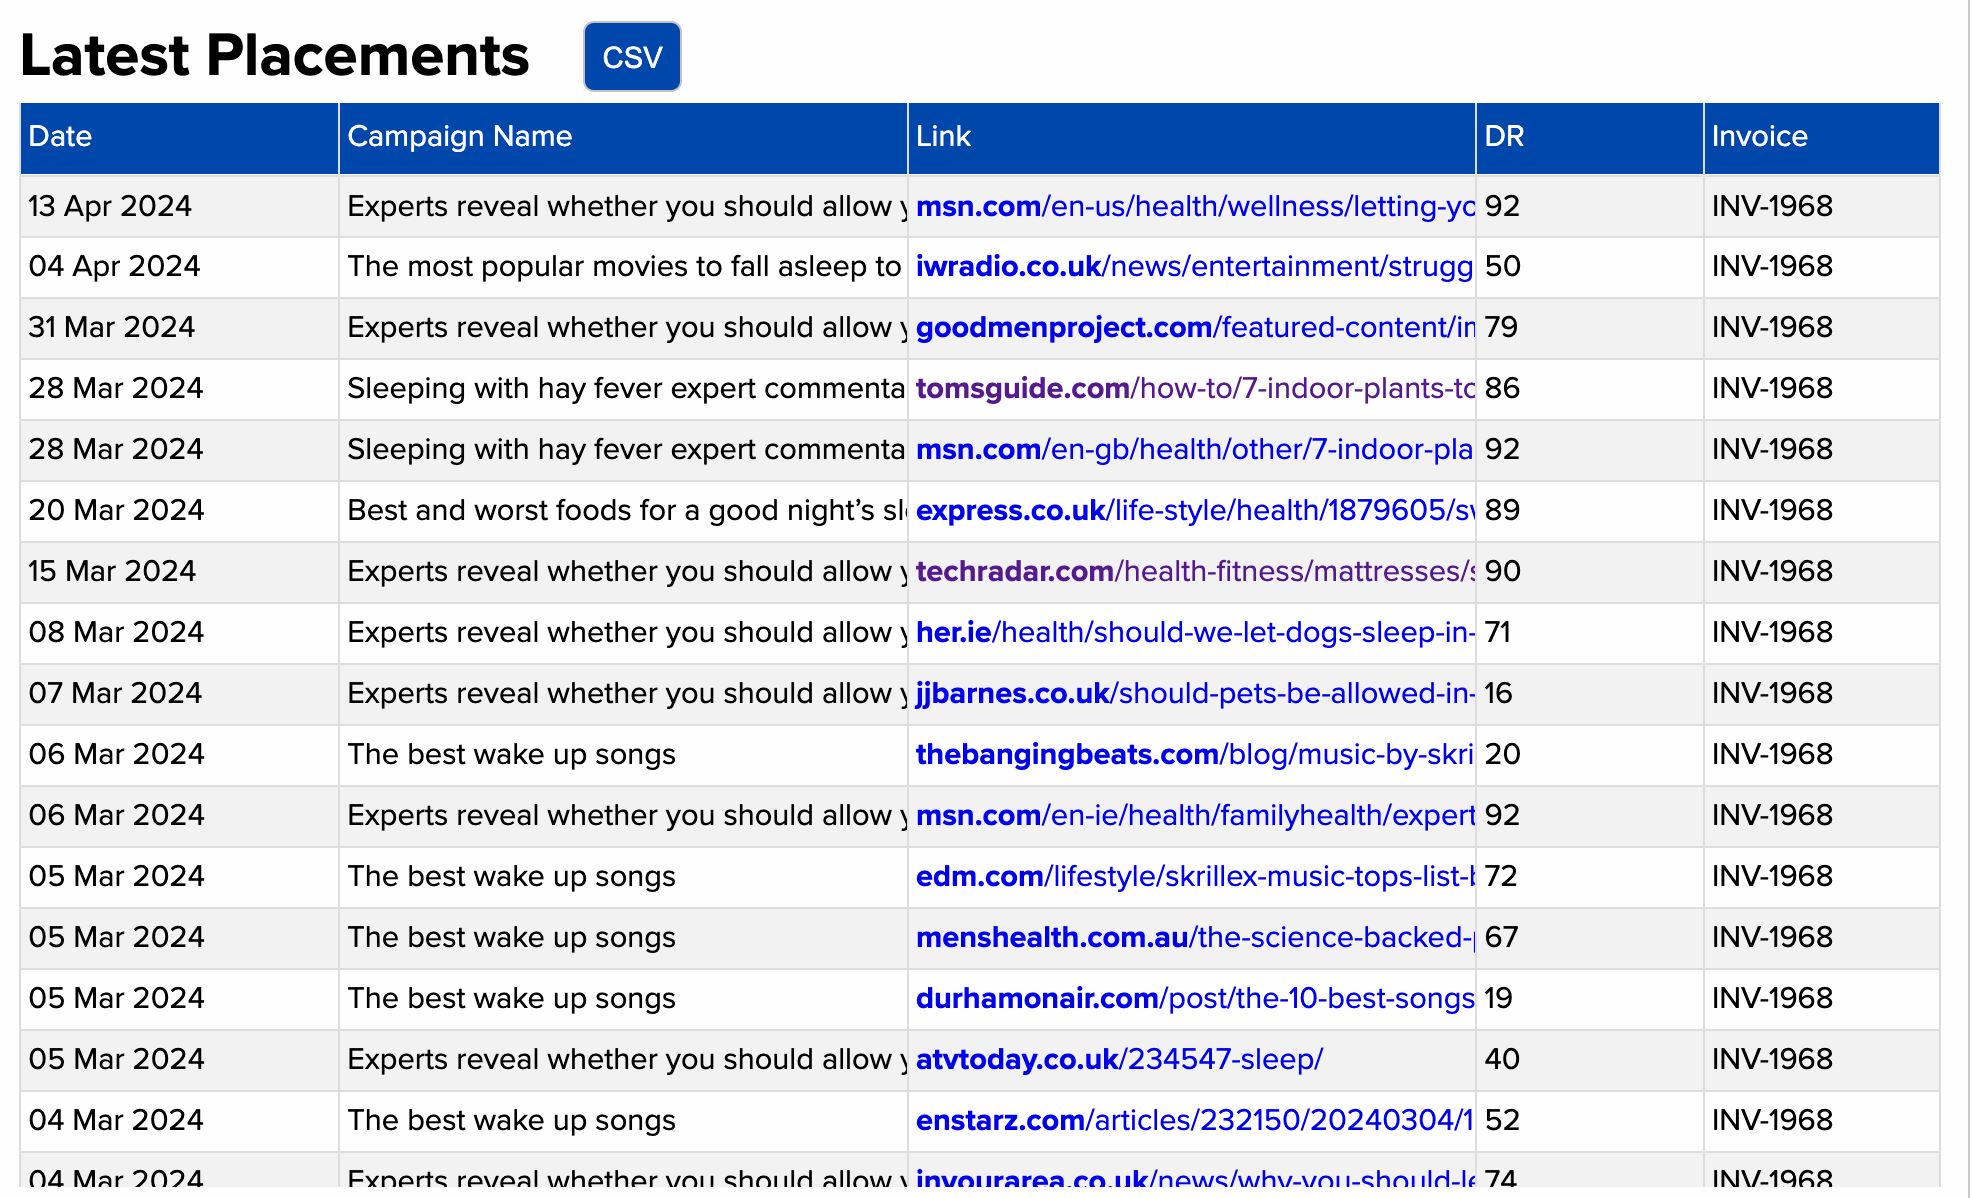Select the date 13 Apr 2024
Screen dimensions: 1972x1198
110,206
